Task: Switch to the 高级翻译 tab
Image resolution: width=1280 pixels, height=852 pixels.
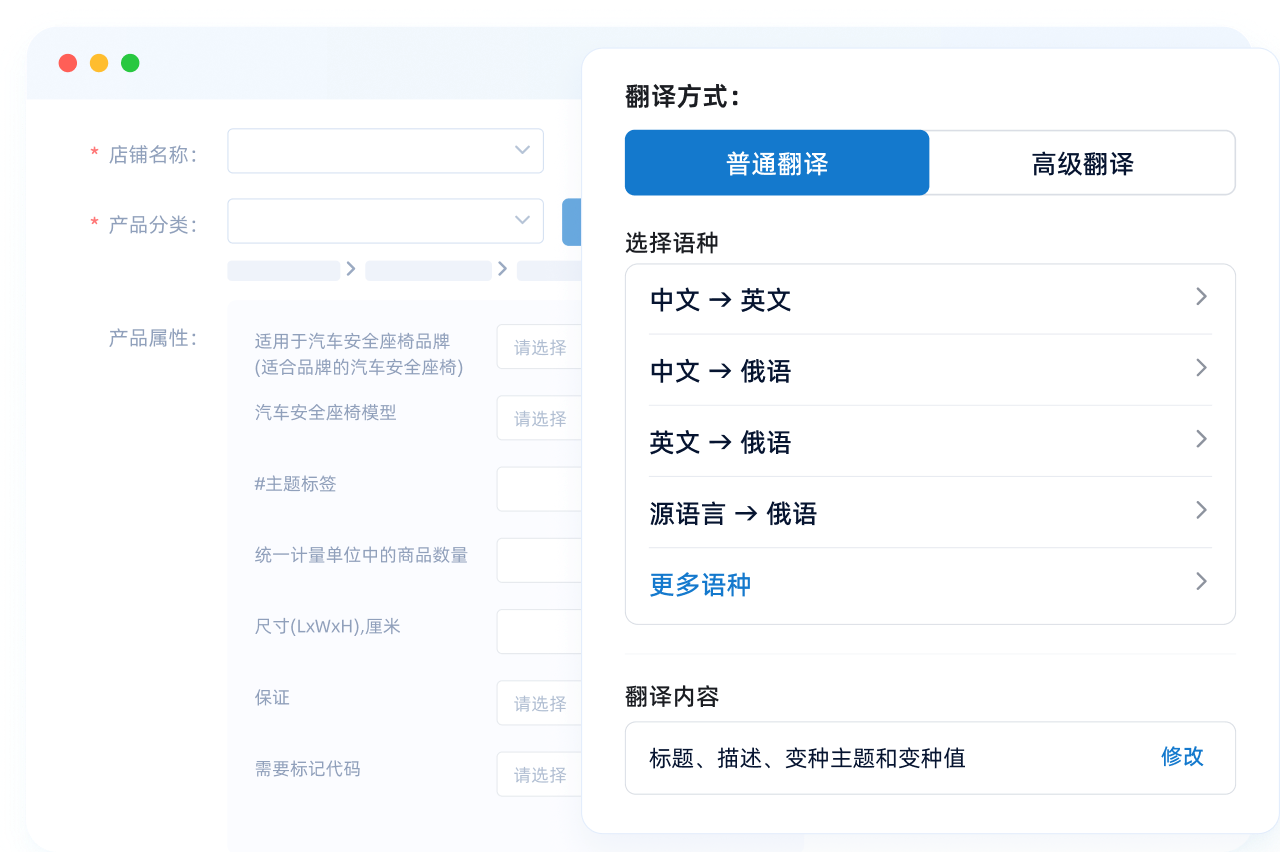Action: click(x=1082, y=163)
